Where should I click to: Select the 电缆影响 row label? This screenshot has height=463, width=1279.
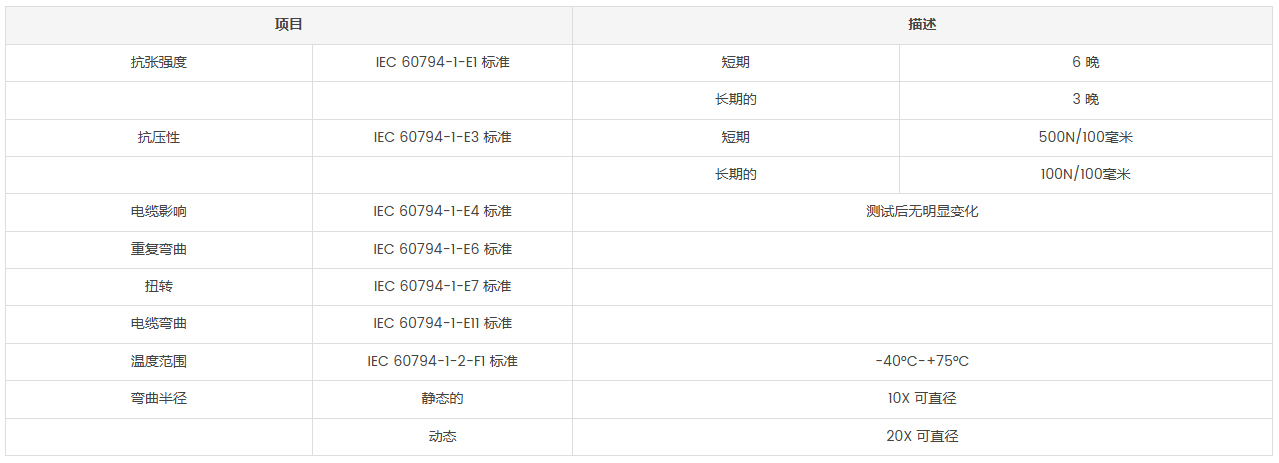click(x=158, y=212)
